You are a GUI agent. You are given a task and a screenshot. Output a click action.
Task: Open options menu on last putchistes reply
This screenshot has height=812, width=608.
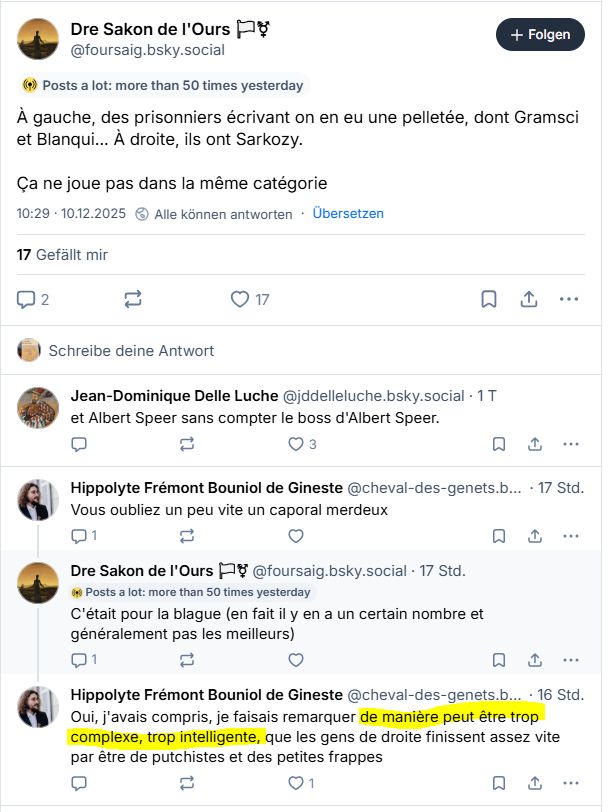coord(571,783)
